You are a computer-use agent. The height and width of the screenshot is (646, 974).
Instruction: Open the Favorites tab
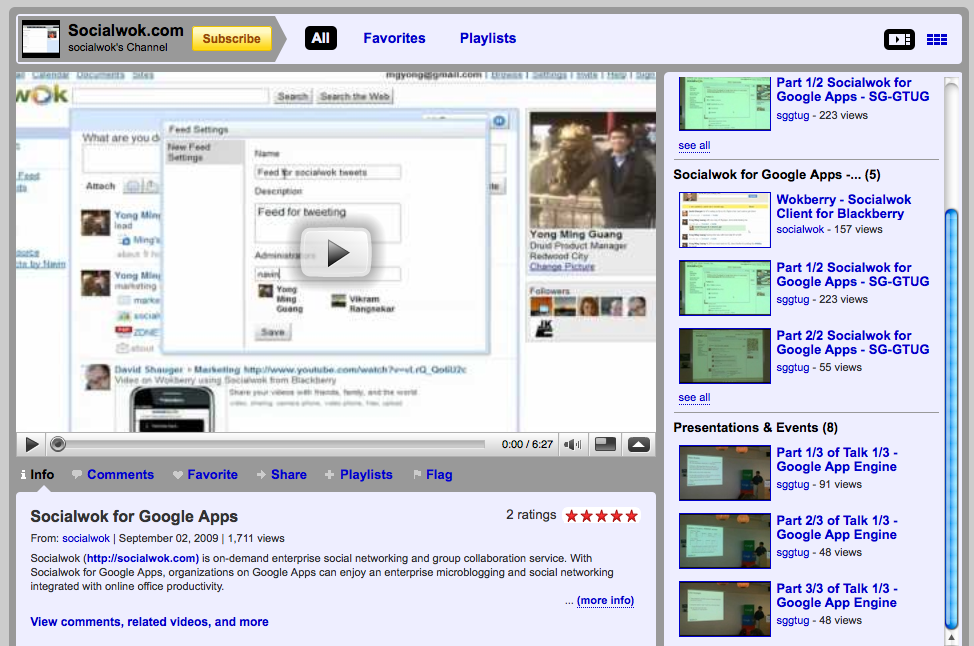point(394,38)
